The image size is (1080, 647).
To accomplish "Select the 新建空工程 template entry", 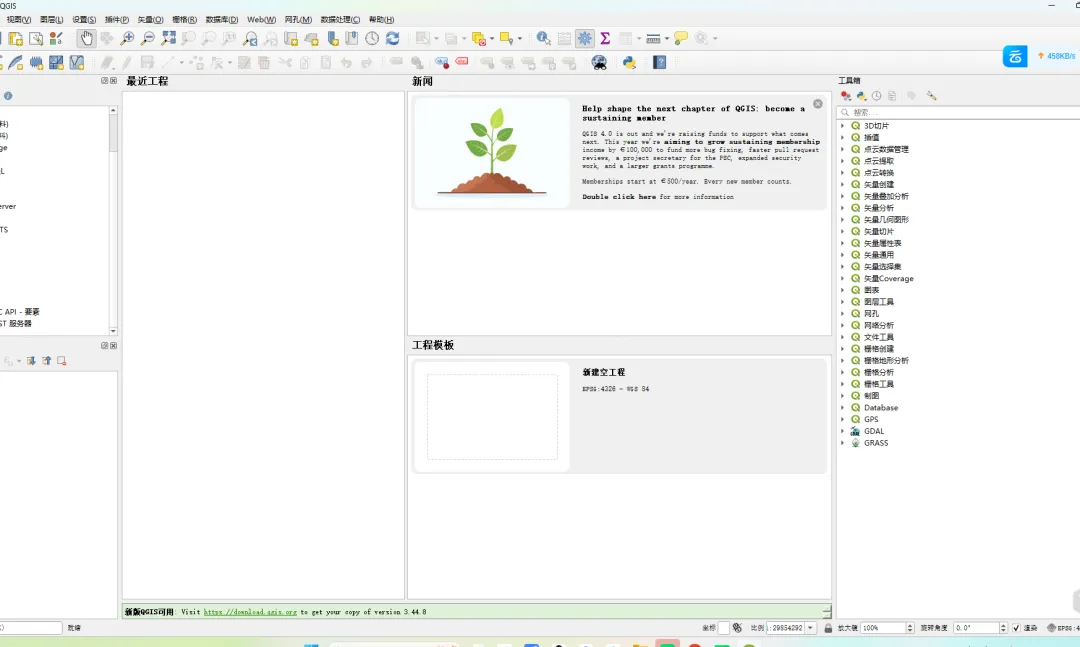I will pyautogui.click(x=619, y=415).
